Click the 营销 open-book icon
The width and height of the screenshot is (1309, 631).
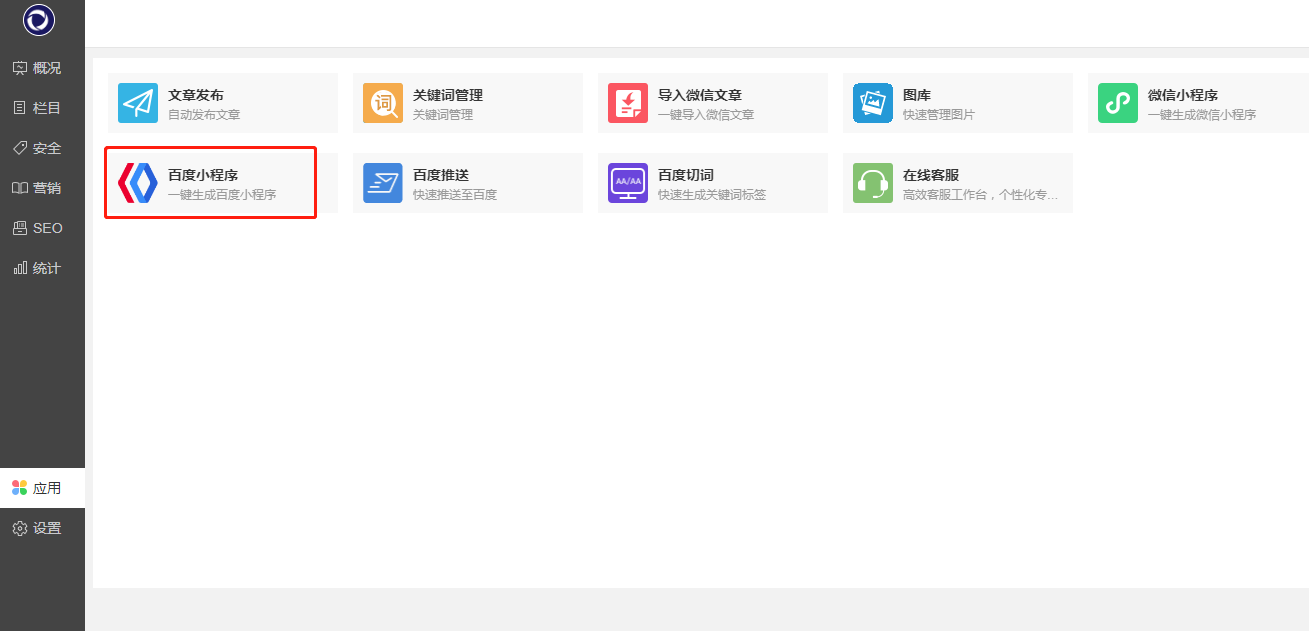[x=19, y=188]
